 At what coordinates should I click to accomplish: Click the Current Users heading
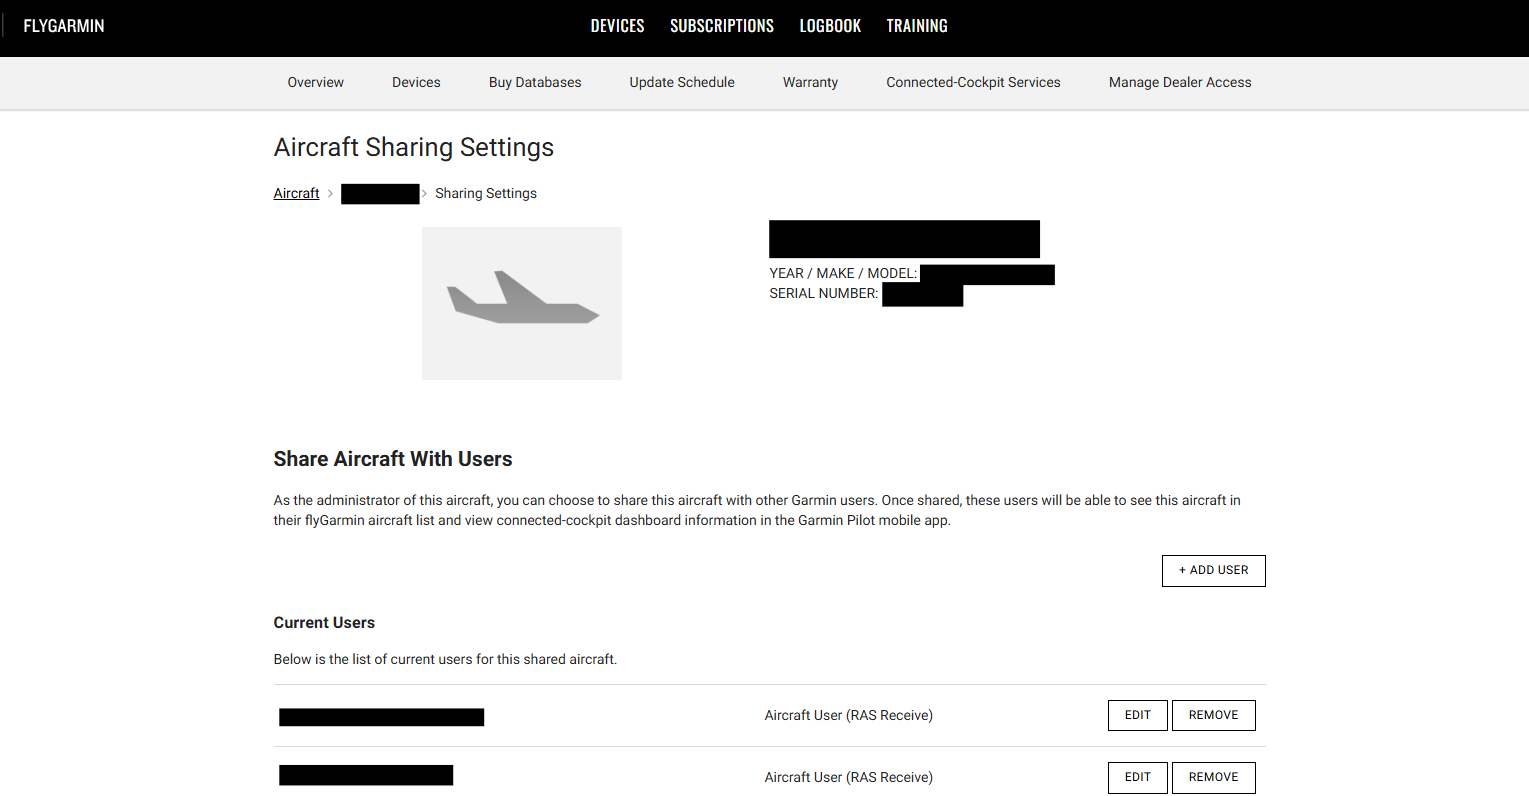point(324,623)
